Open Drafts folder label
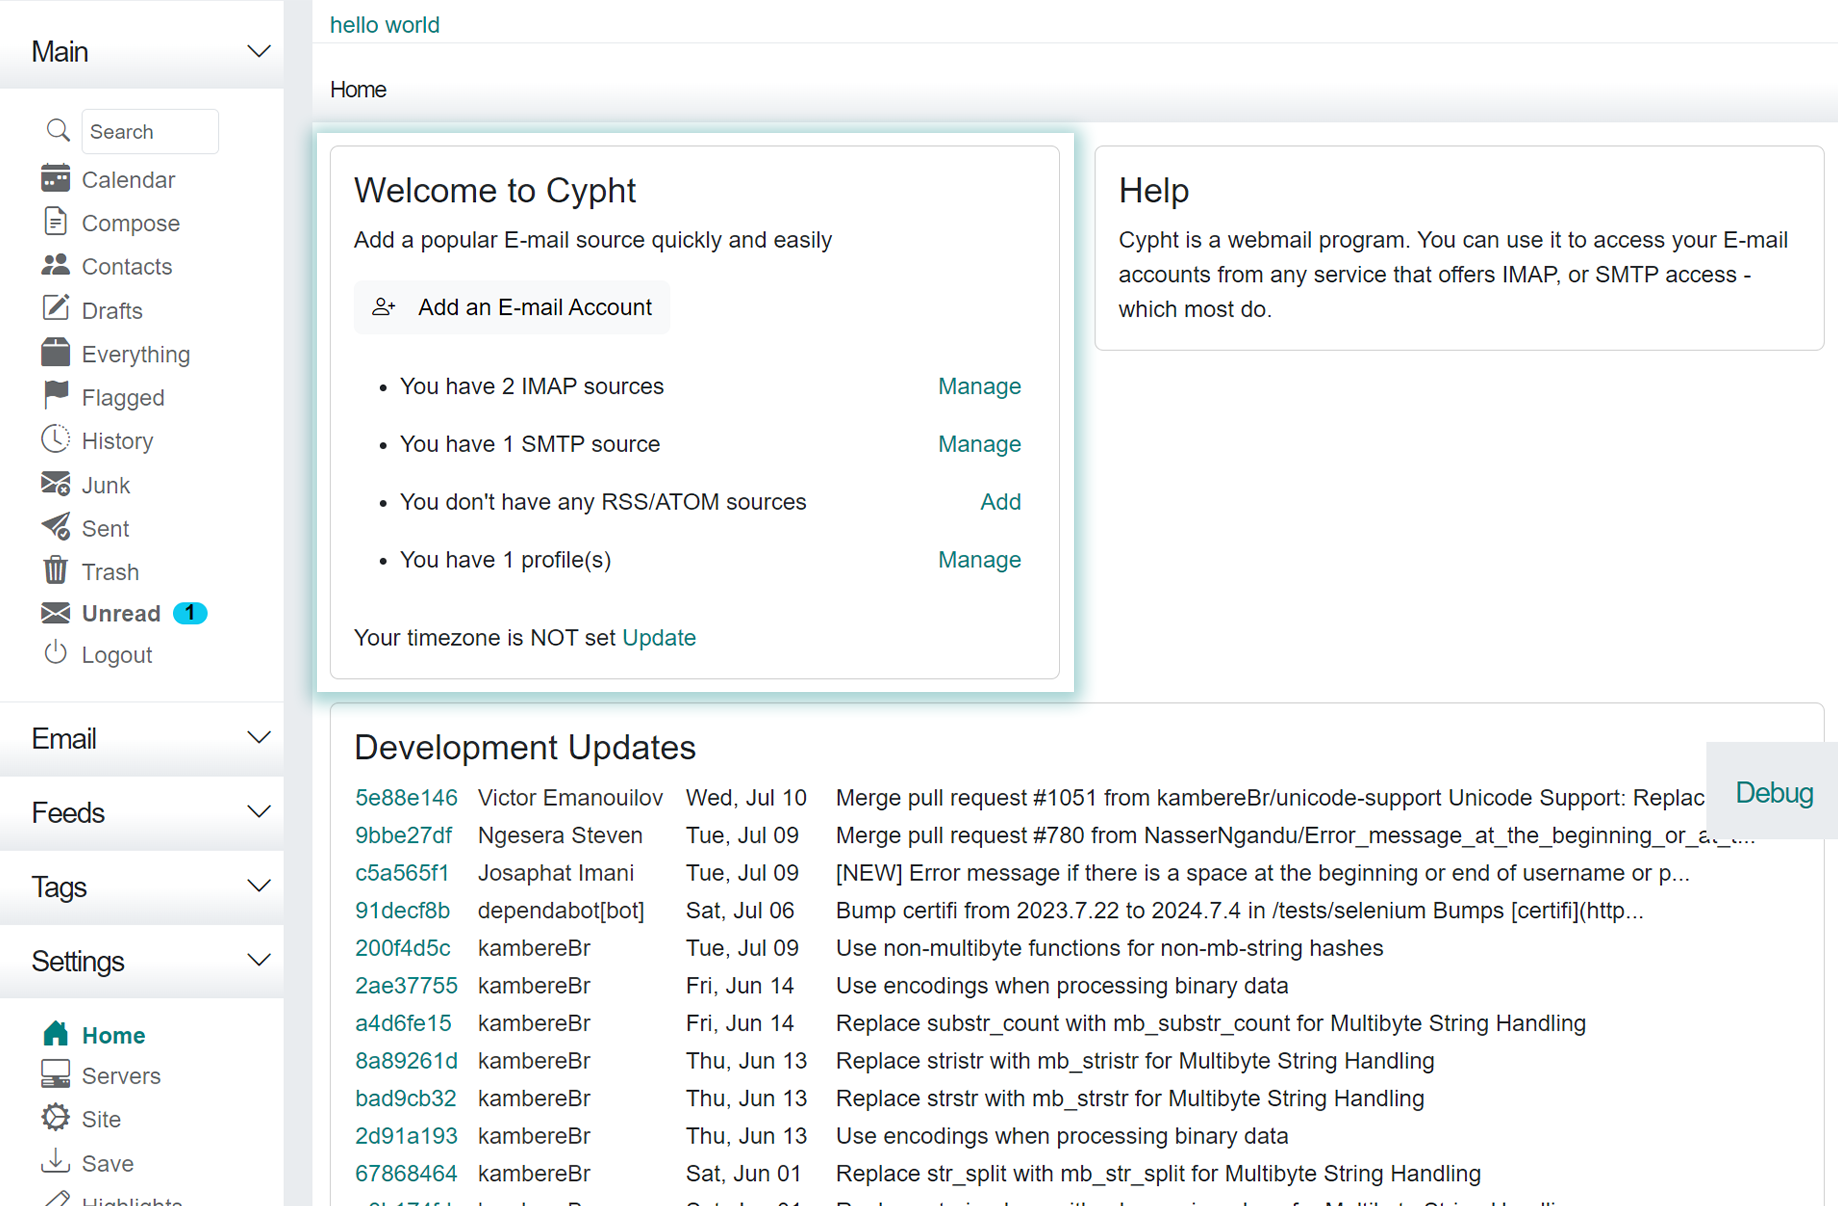1838x1206 pixels. coord(112,311)
